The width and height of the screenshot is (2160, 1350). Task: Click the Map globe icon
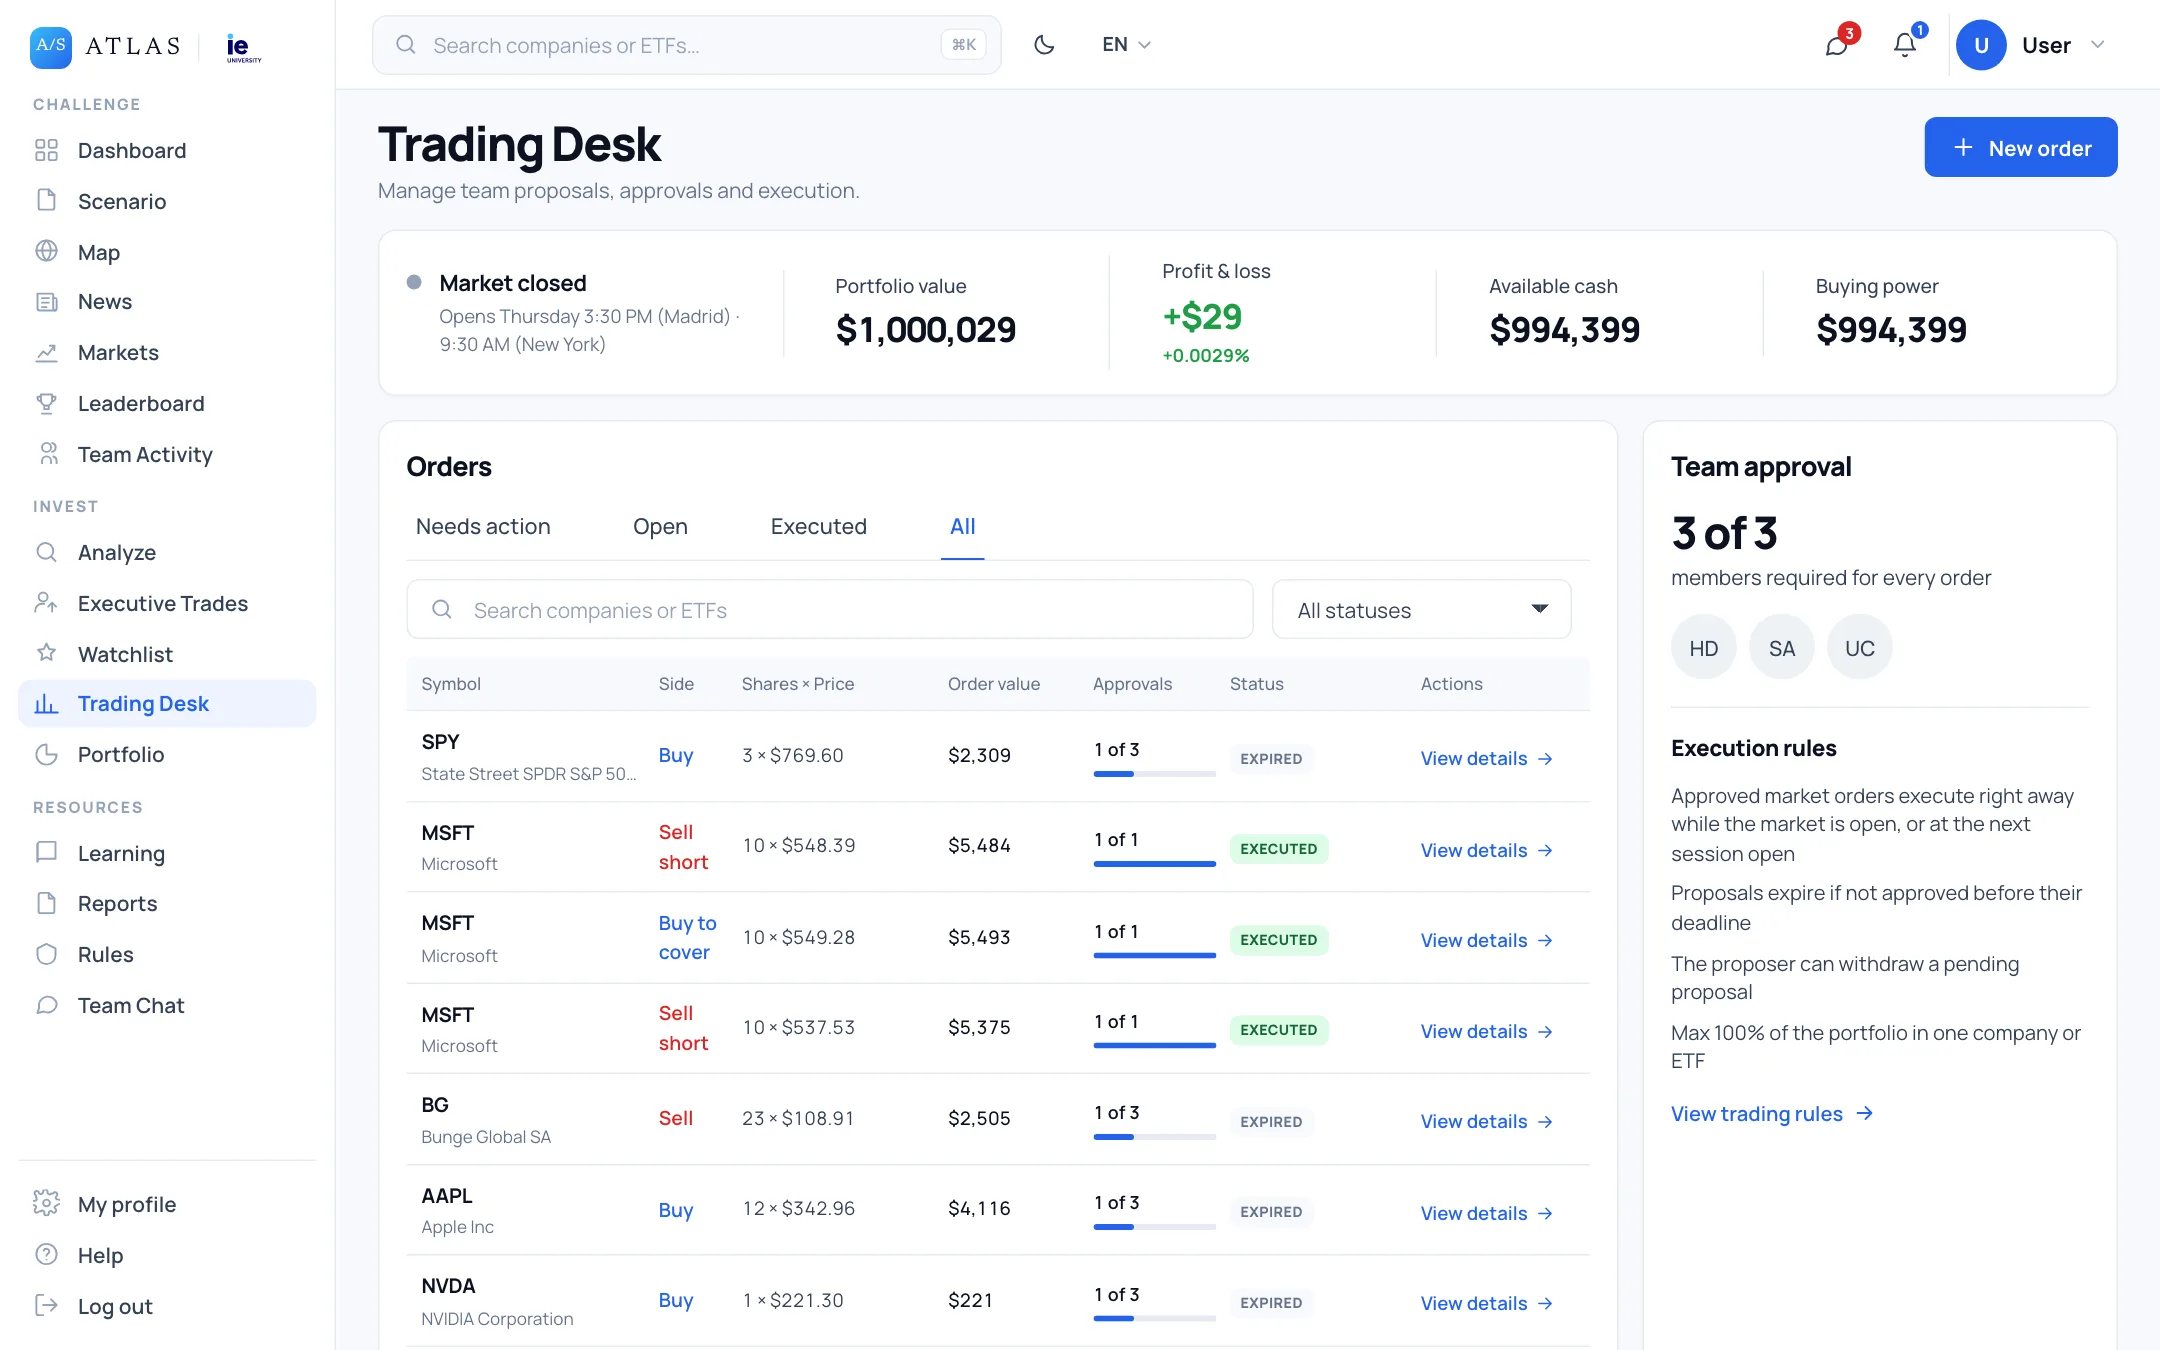(x=46, y=251)
